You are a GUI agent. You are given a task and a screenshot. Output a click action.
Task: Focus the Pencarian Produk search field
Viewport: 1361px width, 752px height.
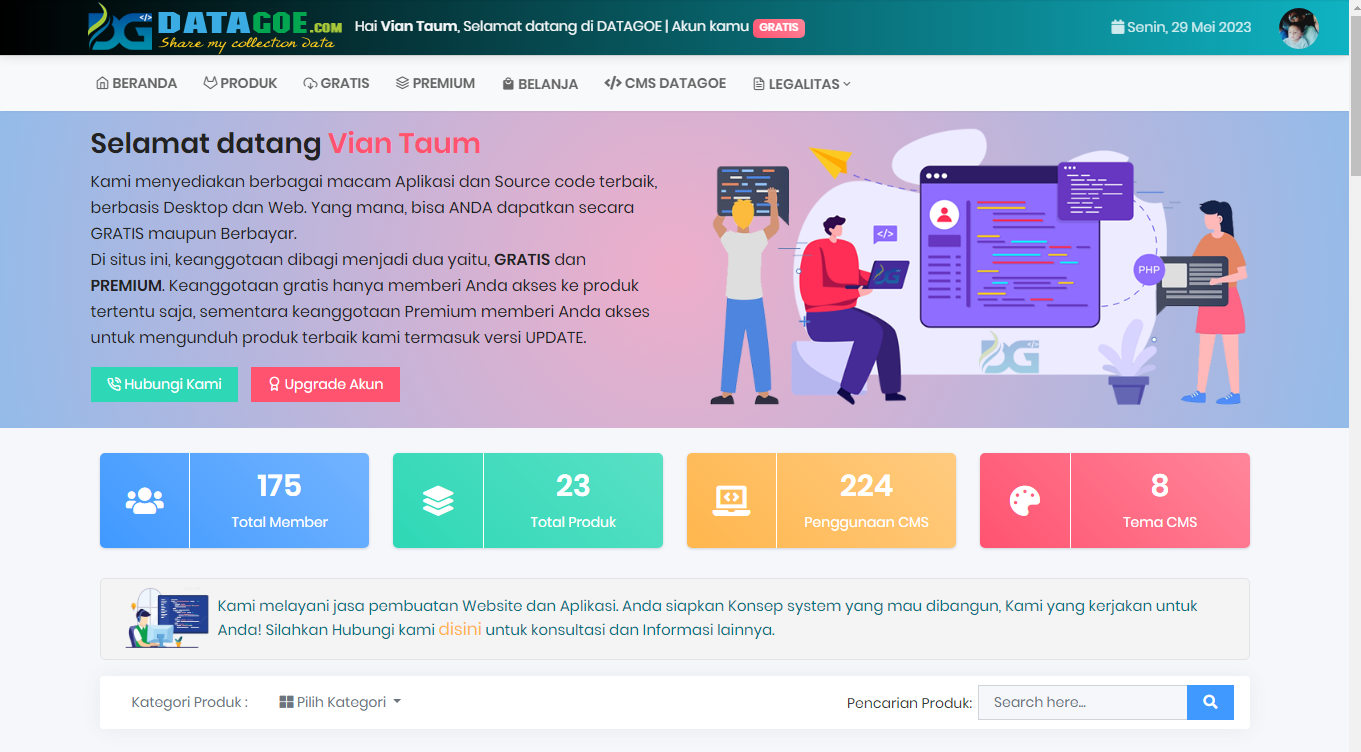(1082, 702)
